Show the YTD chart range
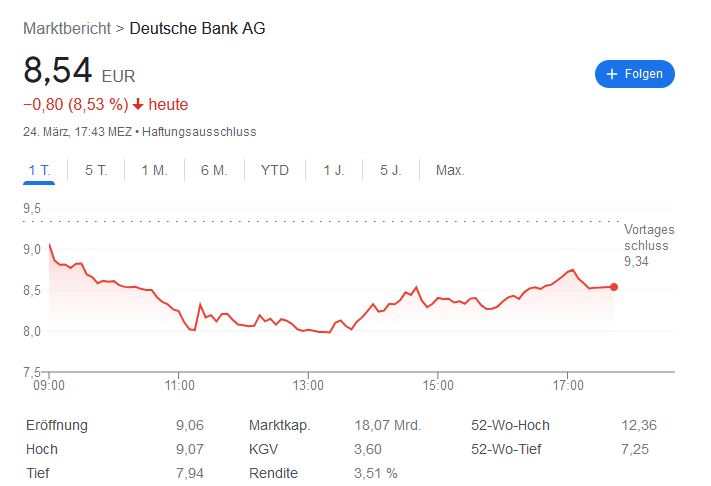The image size is (711, 486). click(x=275, y=170)
